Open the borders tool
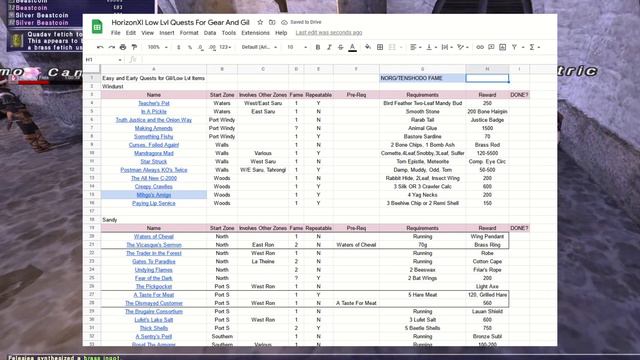640x360 pixels. (x=380, y=47)
